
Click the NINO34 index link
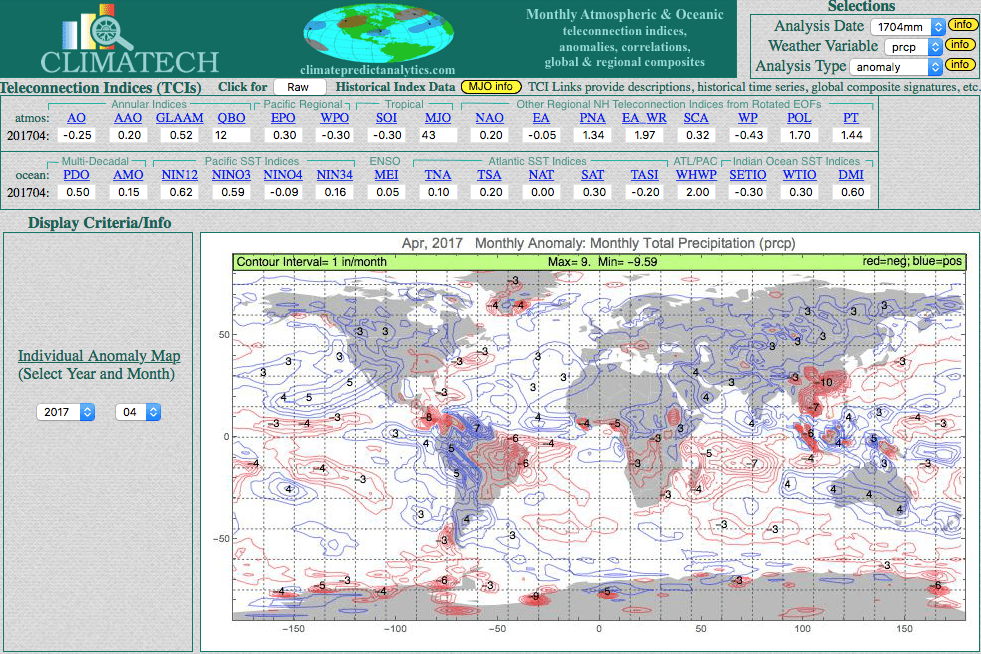point(334,175)
